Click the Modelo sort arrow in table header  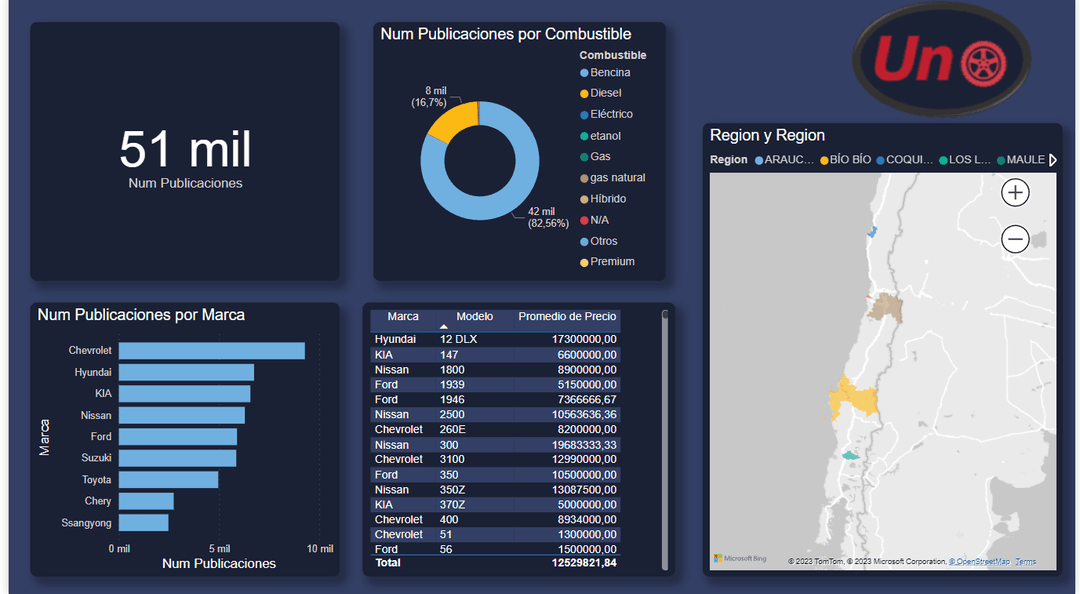point(444,327)
